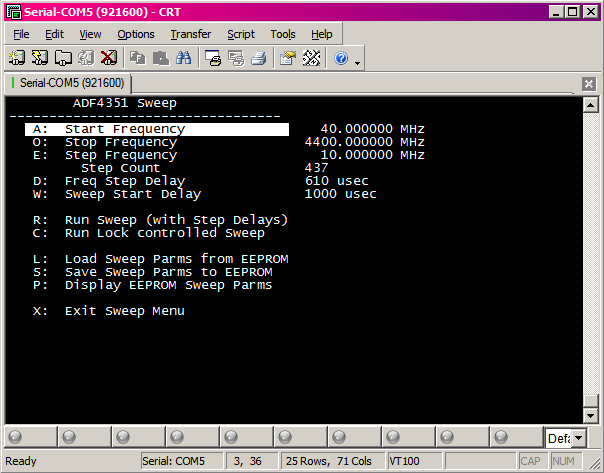Click the step count value '437'
The width and height of the screenshot is (604, 473).
pos(316,168)
